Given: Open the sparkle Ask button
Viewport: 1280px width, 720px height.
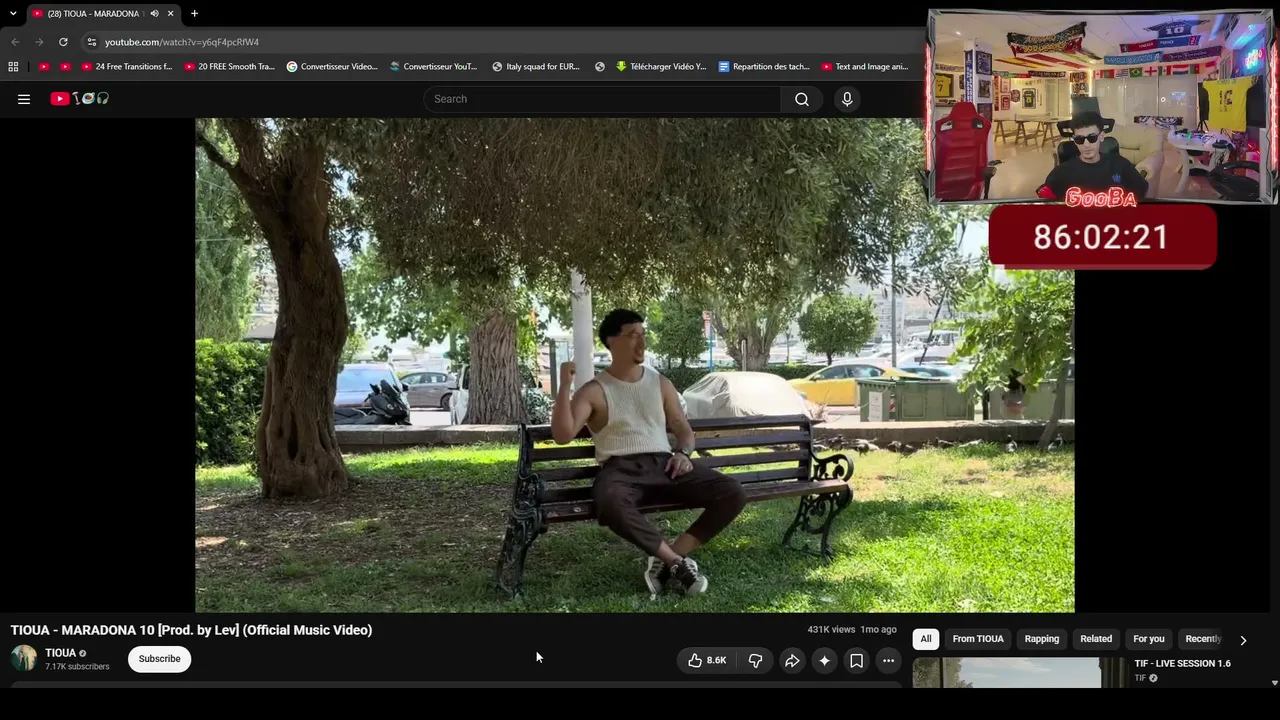Looking at the screenshot, I should (x=824, y=660).
